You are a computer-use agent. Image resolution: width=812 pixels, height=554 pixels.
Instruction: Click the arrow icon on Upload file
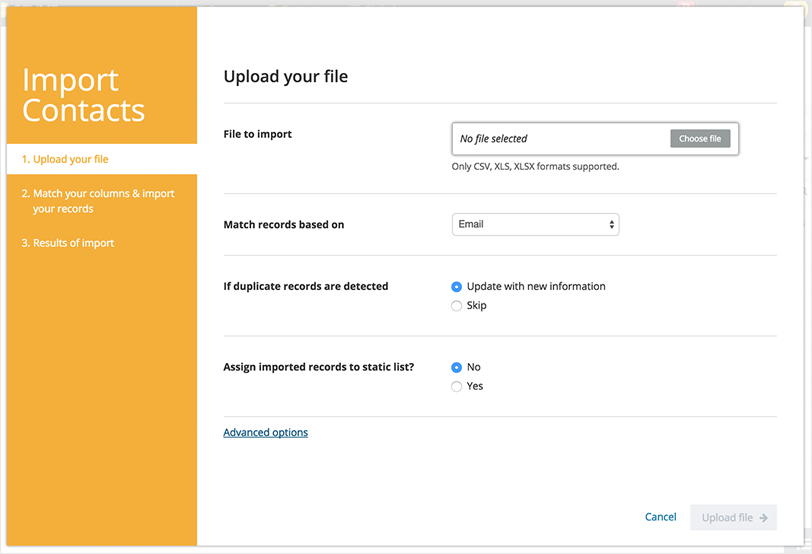(764, 518)
